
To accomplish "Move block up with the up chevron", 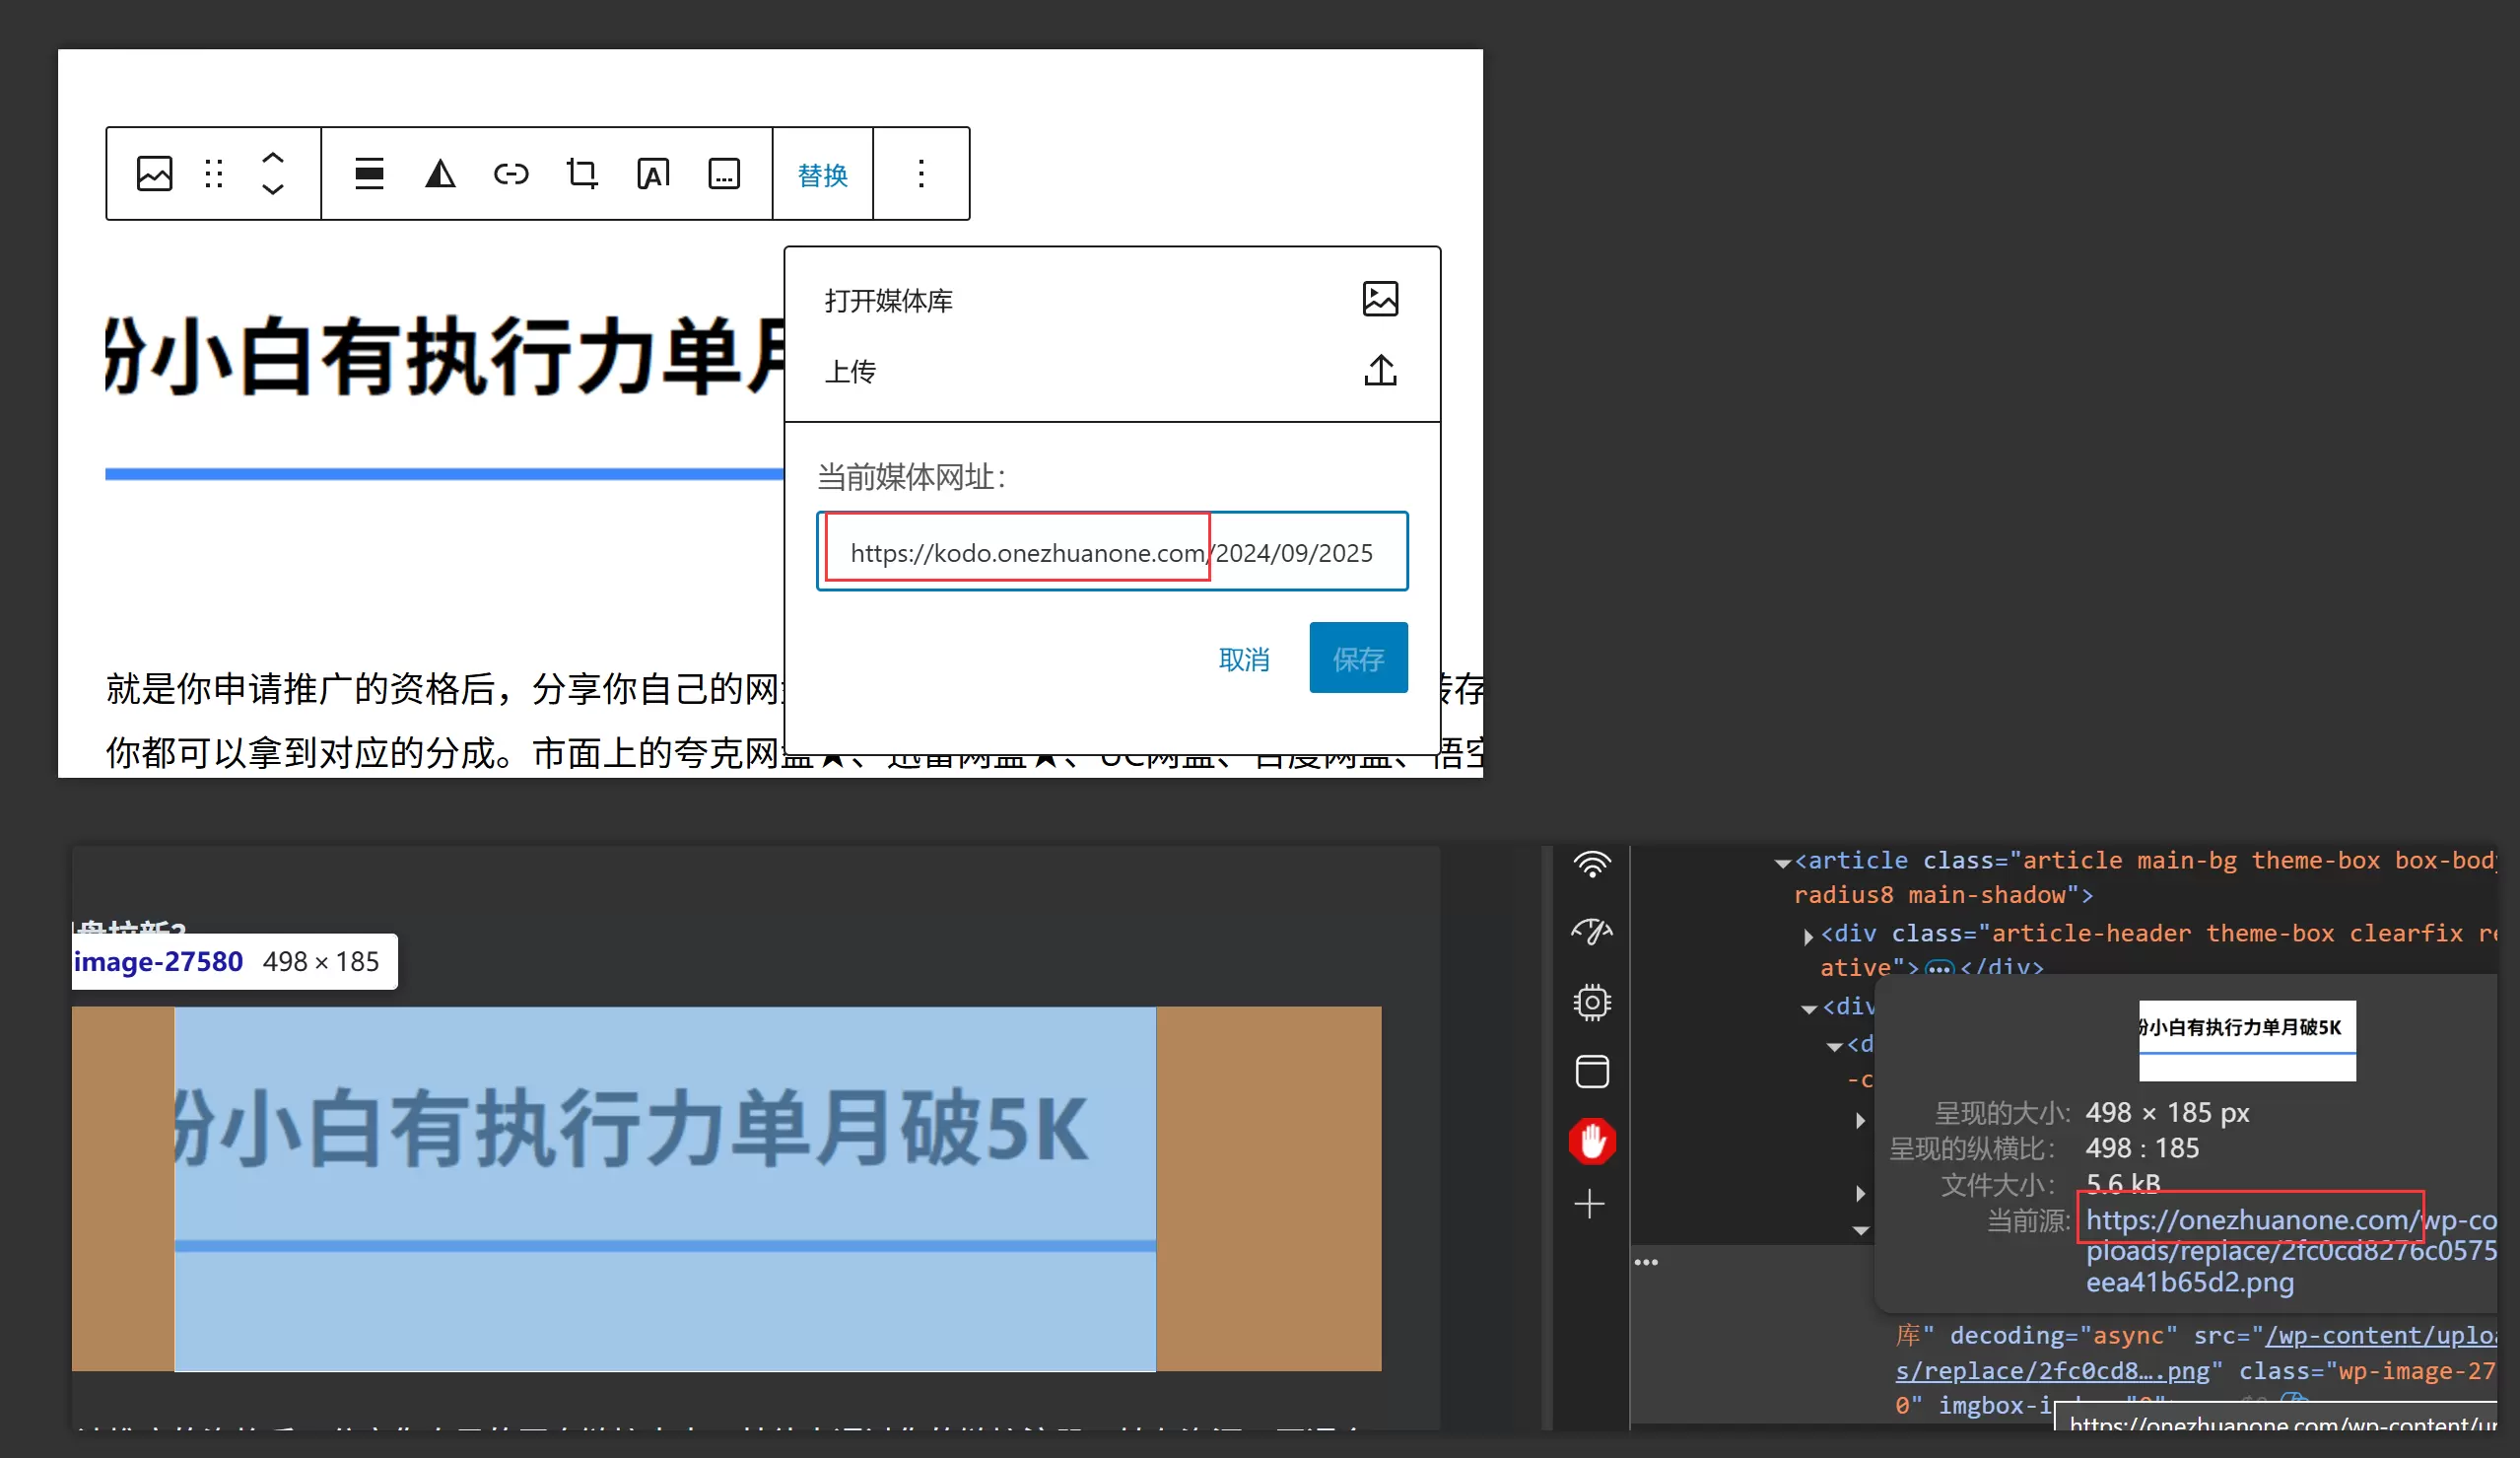I will pos(273,158).
